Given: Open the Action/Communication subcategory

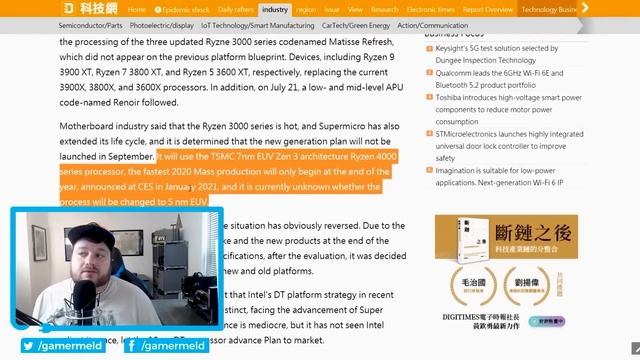Looking at the screenshot, I should pos(433,25).
